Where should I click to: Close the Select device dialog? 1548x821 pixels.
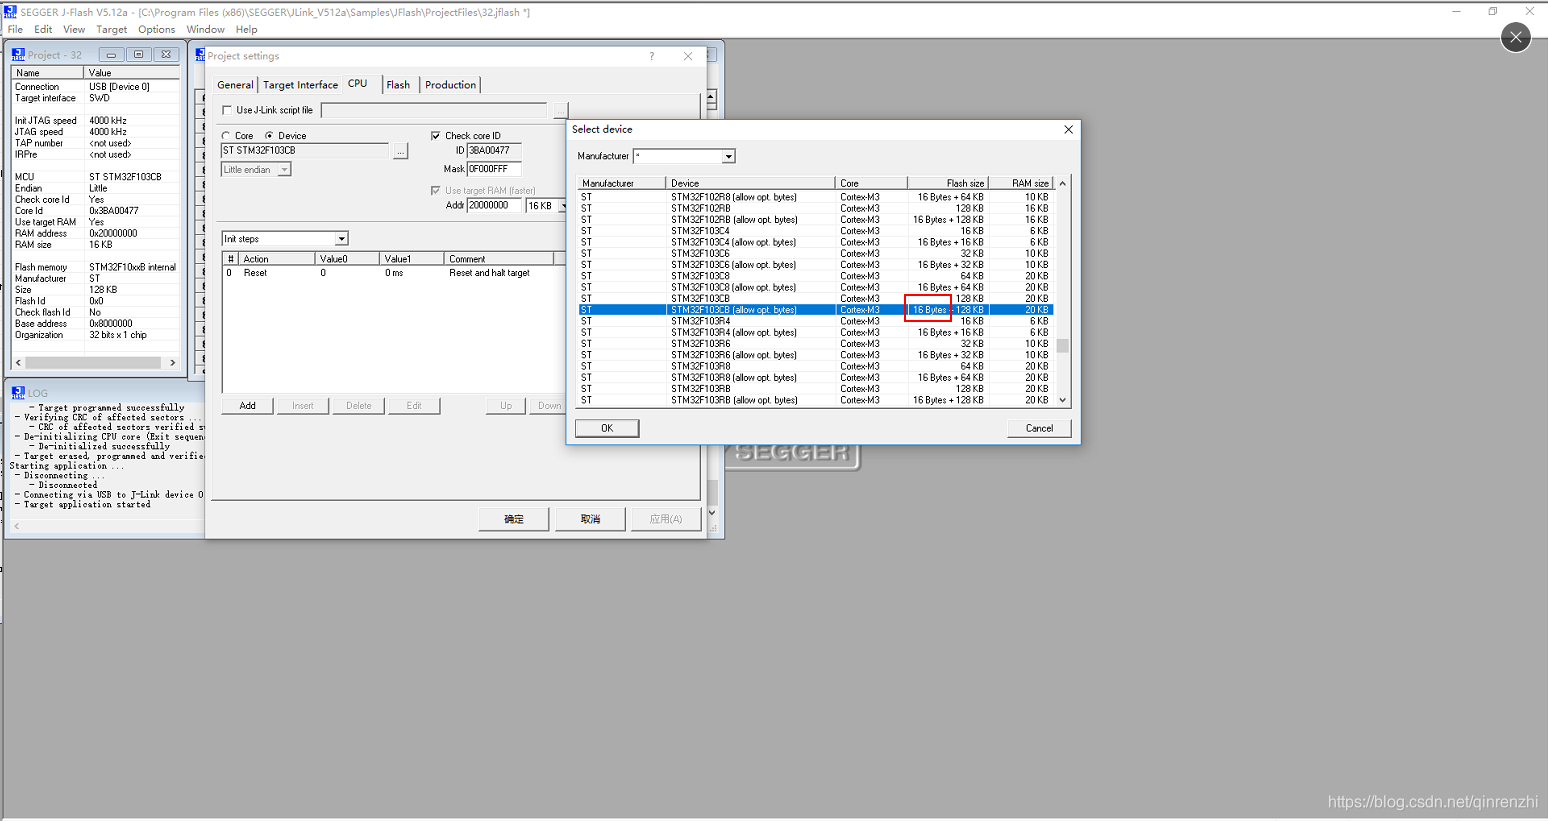(x=1068, y=129)
